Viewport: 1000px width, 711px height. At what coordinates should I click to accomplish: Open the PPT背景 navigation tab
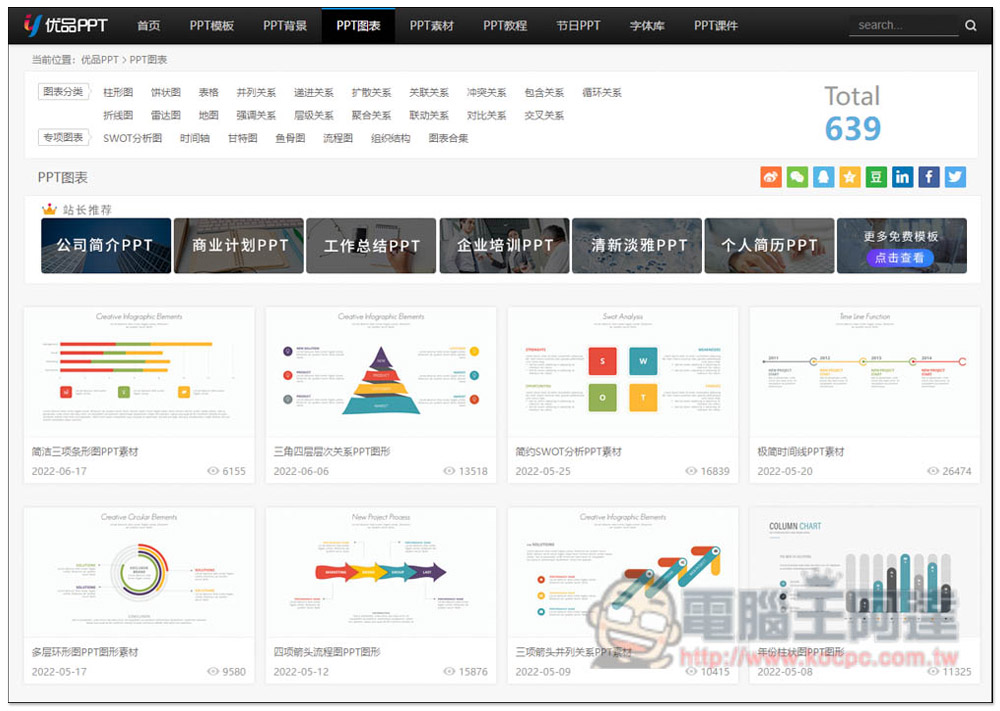(x=285, y=26)
